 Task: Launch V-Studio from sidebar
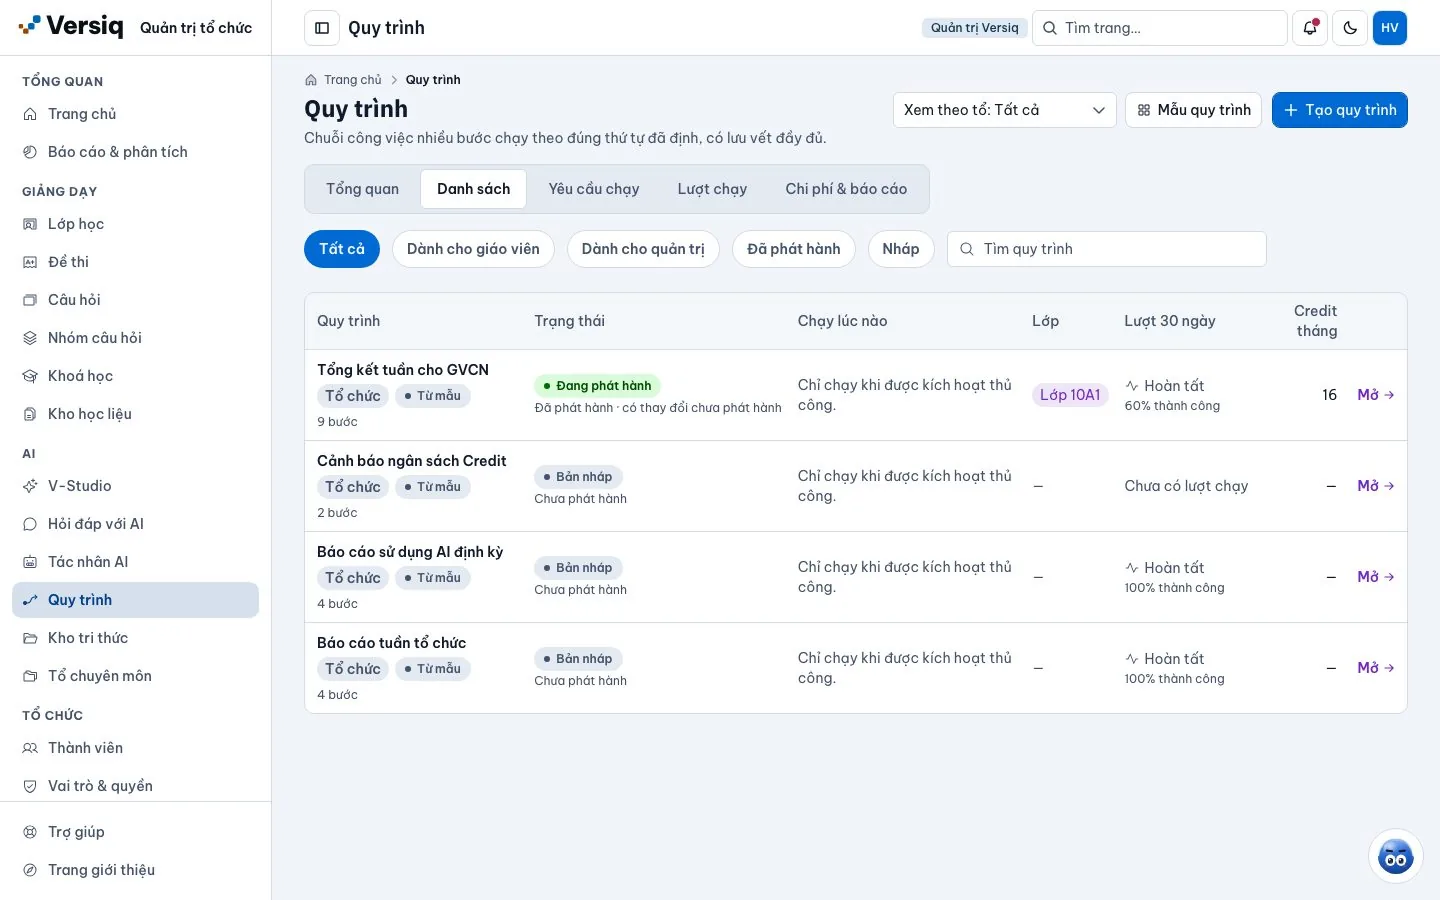click(135, 486)
